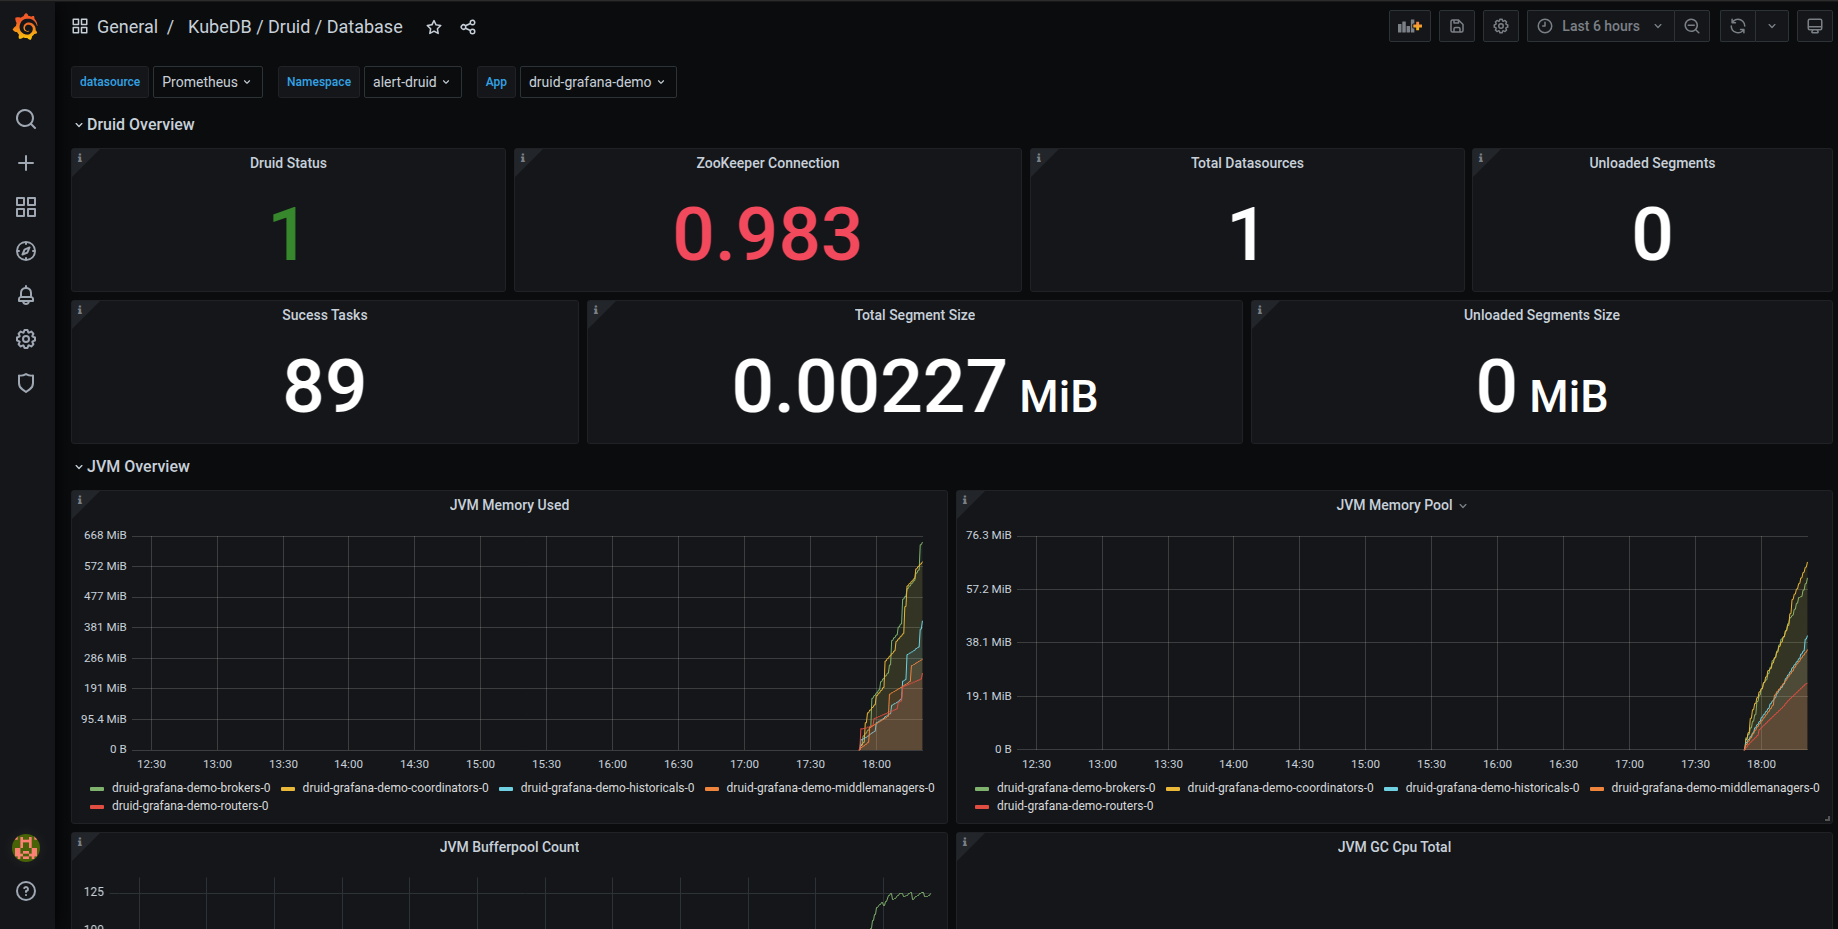
Task: Open the Grafana home logo
Action: (x=26, y=27)
